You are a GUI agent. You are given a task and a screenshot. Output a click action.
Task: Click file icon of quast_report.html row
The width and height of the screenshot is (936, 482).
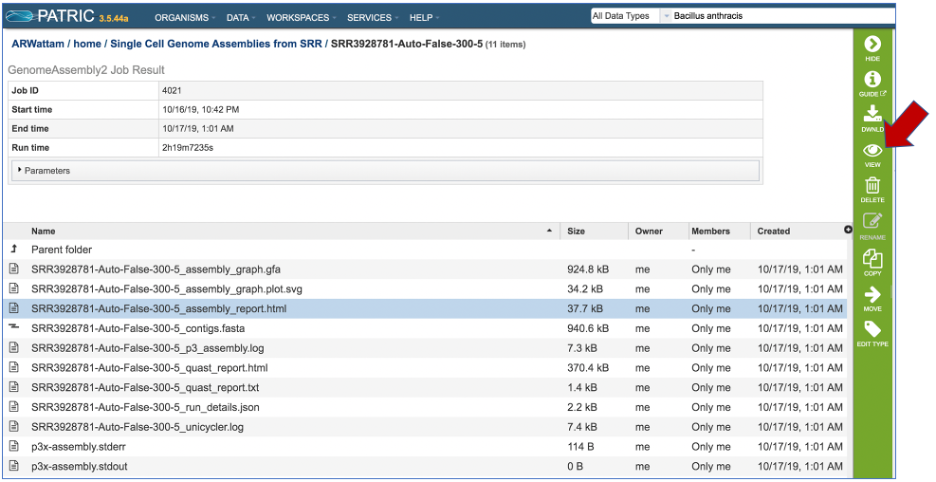point(14,367)
